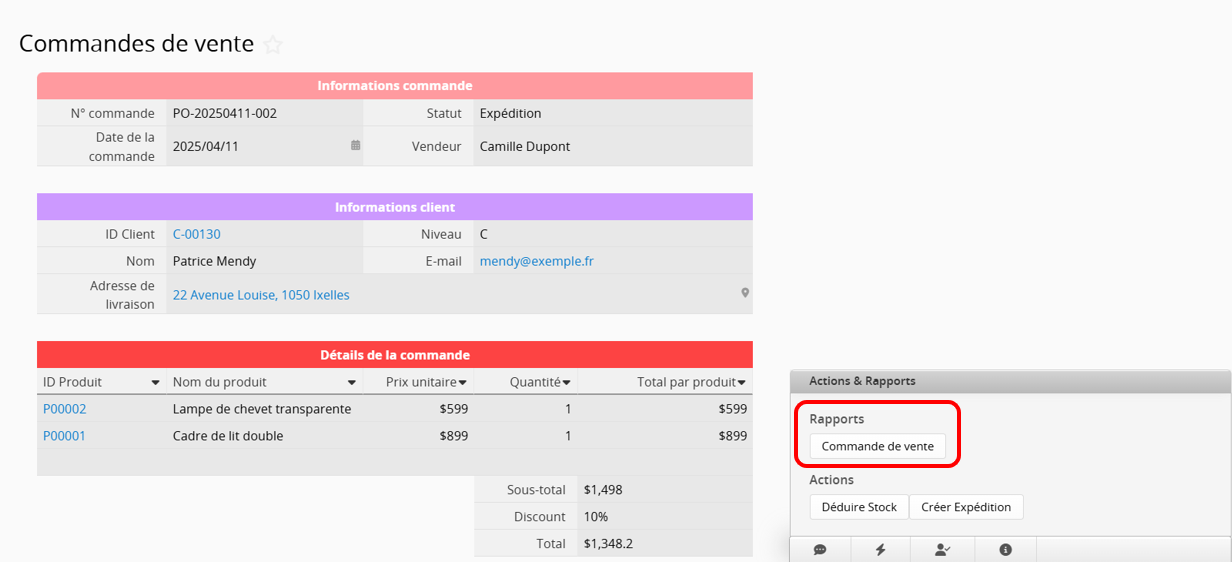The height and width of the screenshot is (562, 1232).
Task: Click the map pin icon in delivery address
Action: 745,294
